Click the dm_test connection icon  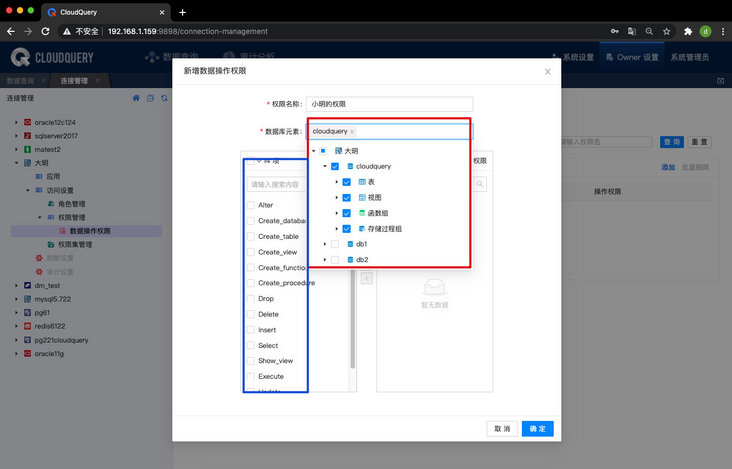coord(28,285)
